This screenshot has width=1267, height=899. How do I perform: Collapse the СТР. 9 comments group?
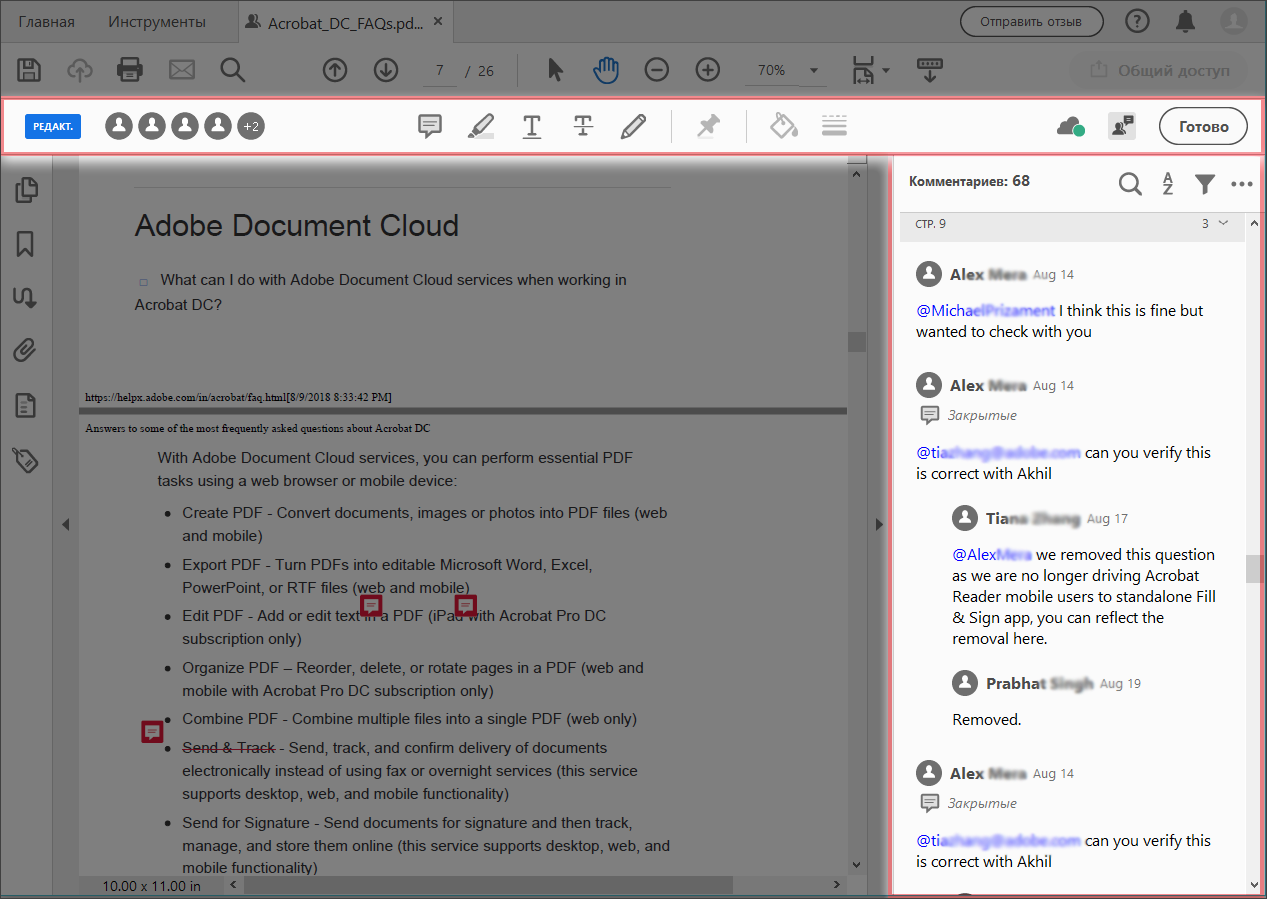1223,223
